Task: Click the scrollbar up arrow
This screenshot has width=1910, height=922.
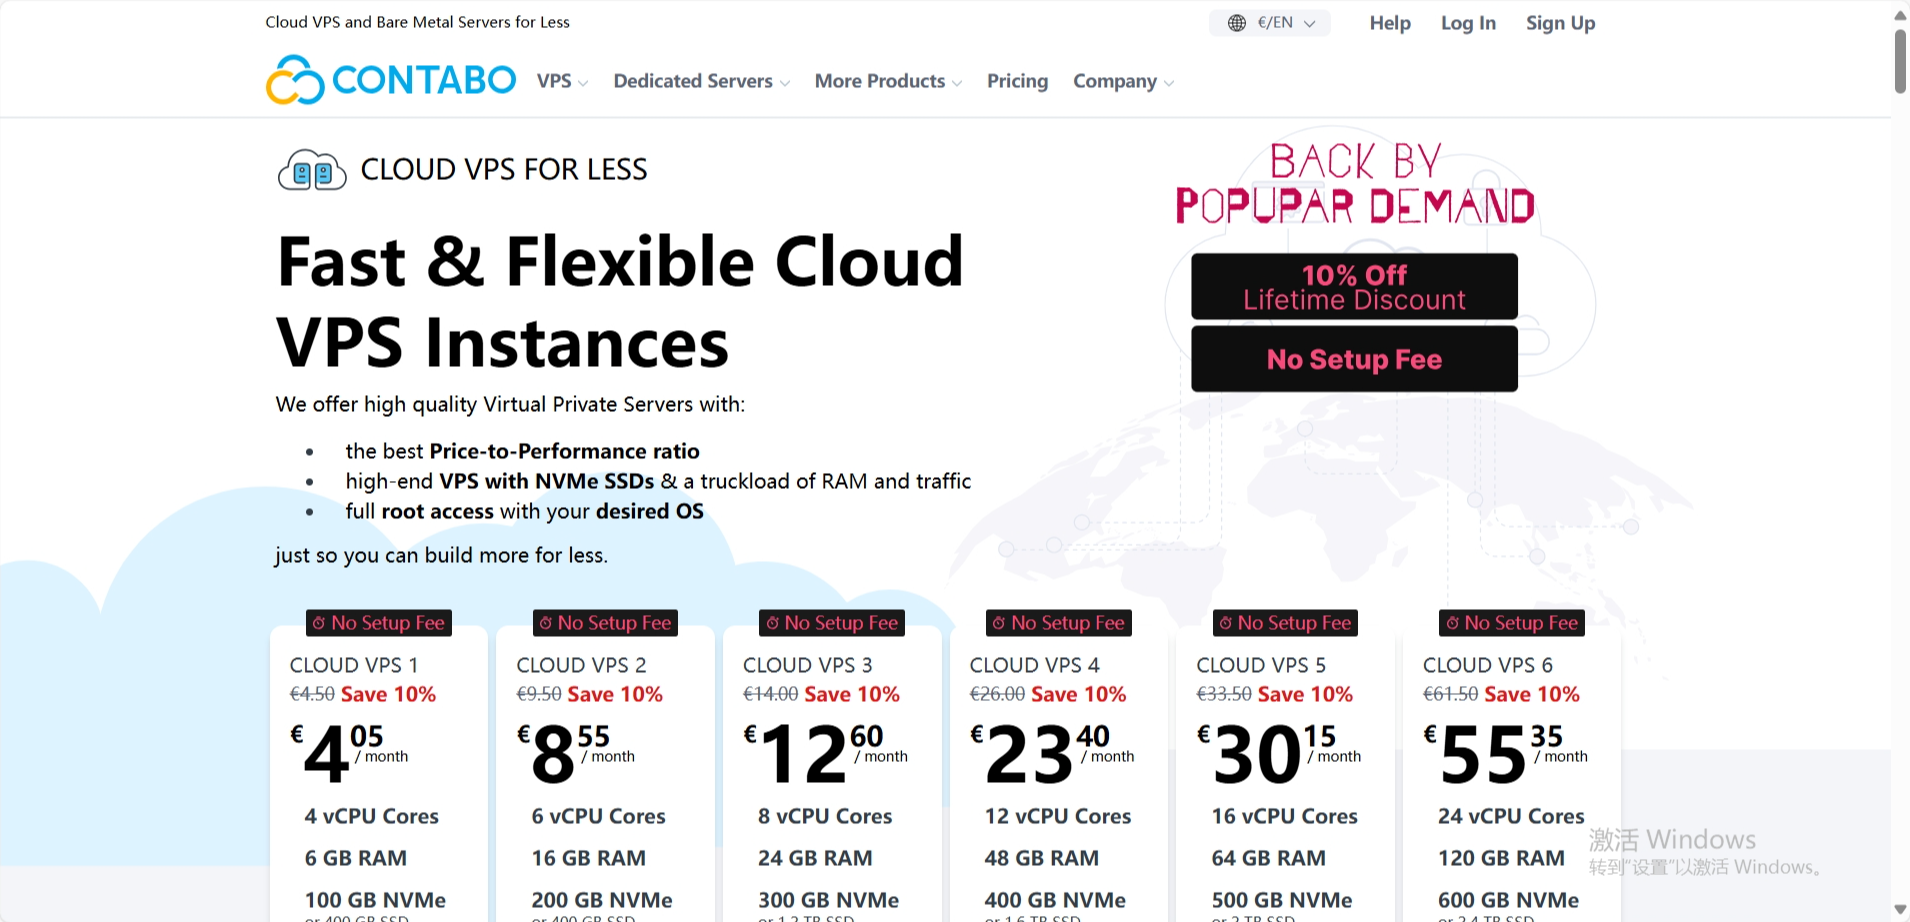Action: point(1899,14)
